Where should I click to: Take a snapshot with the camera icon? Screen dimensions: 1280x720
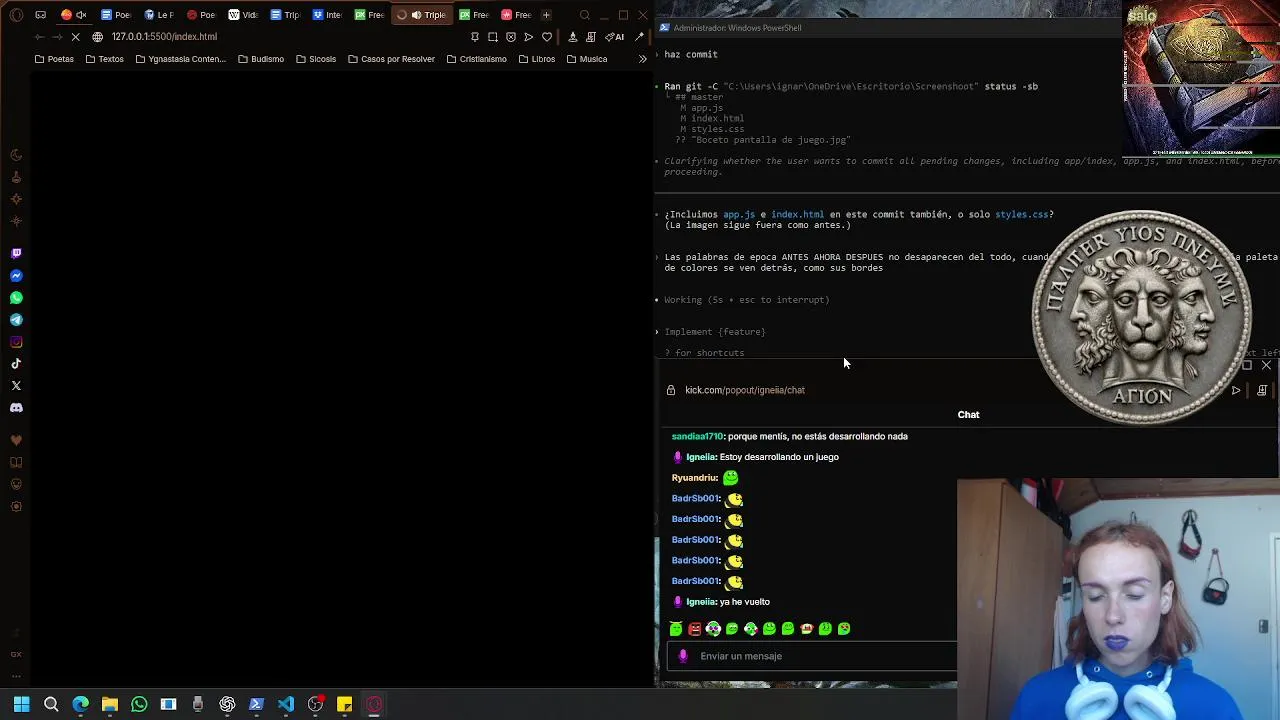tap(493, 37)
